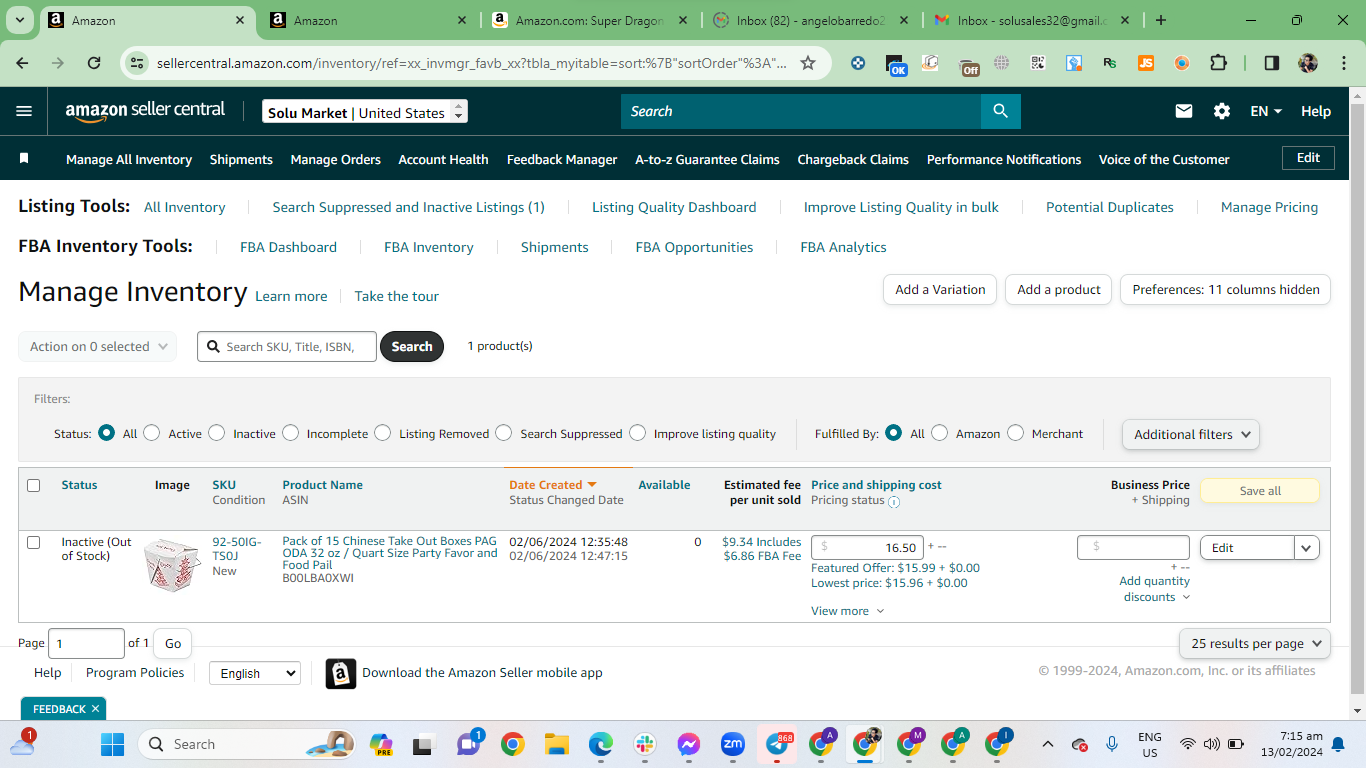Open File Explorer from the taskbar
Viewport: 1366px width, 768px height.
point(556,744)
